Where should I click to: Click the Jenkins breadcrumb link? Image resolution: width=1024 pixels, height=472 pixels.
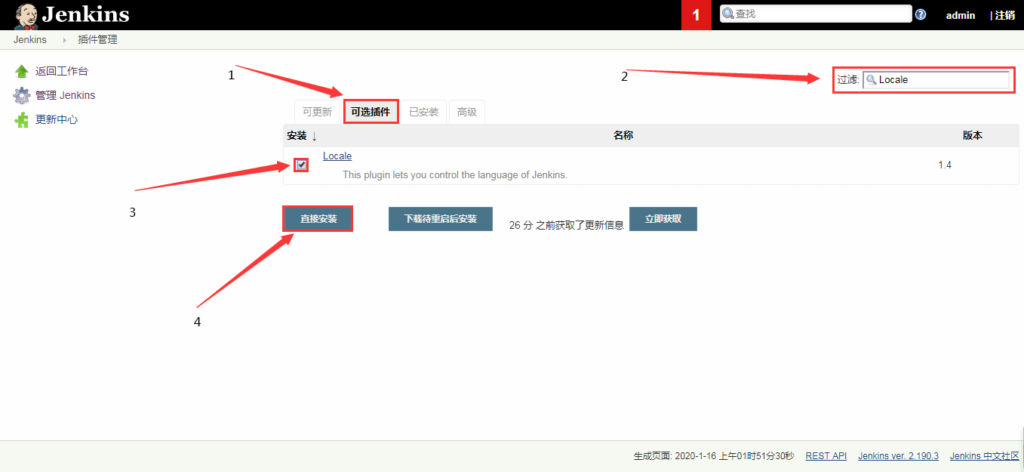click(29, 40)
